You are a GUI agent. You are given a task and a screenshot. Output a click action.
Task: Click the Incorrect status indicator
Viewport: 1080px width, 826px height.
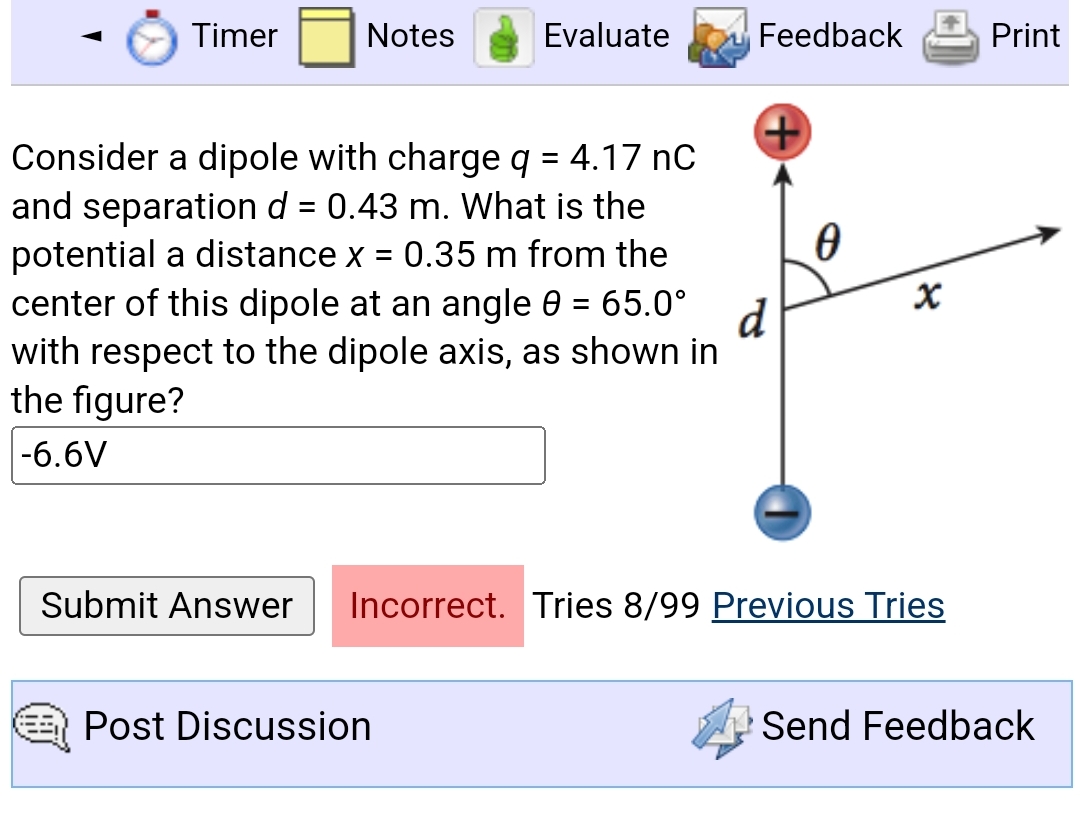click(x=428, y=605)
